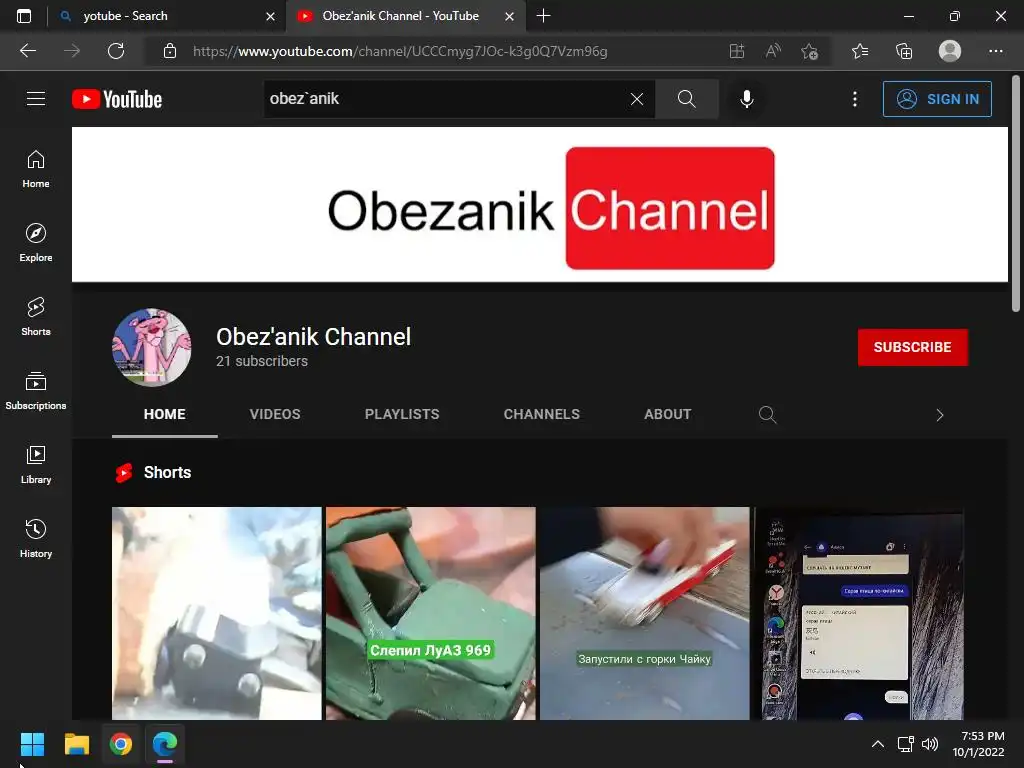Open Google Chrome from taskbar
The image size is (1024, 768).
[x=121, y=744]
